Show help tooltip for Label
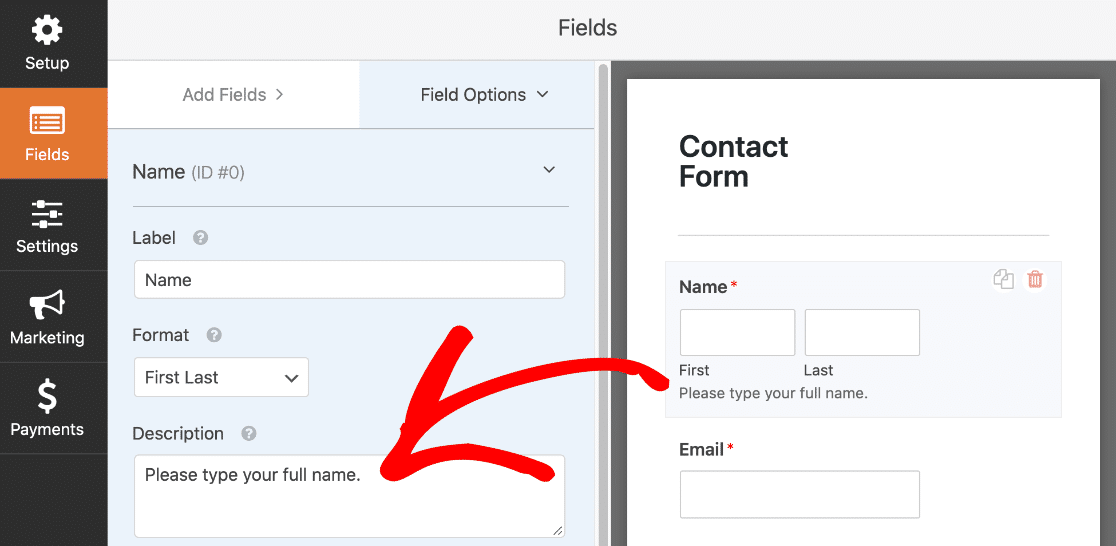 click(201, 238)
